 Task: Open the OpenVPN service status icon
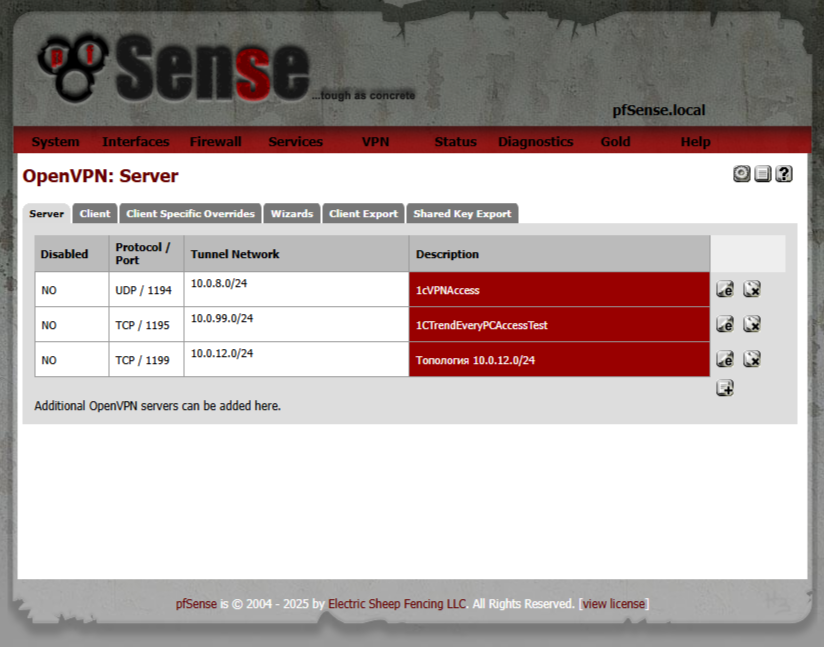[741, 174]
